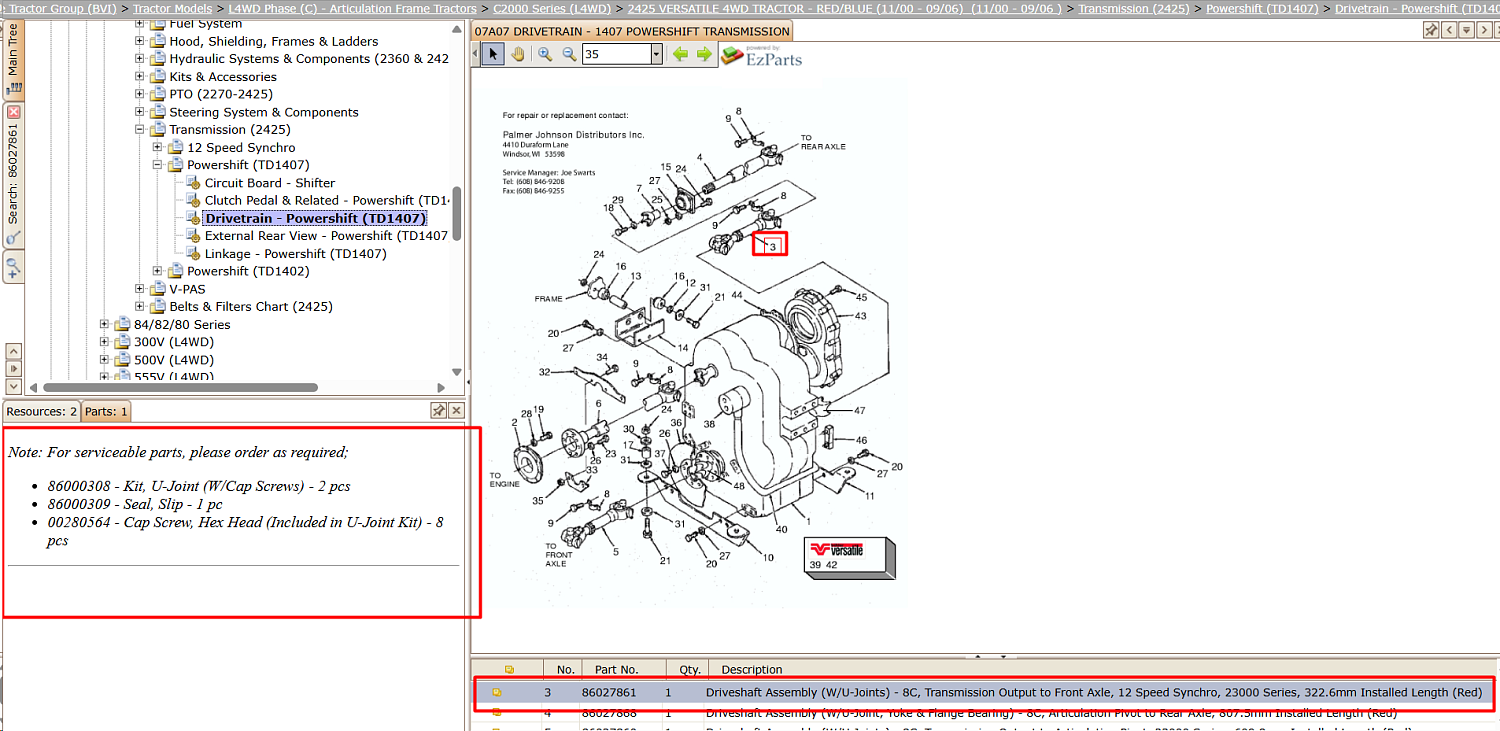Zoom out of the diagram
This screenshot has height=731, width=1500.
[x=569, y=54]
